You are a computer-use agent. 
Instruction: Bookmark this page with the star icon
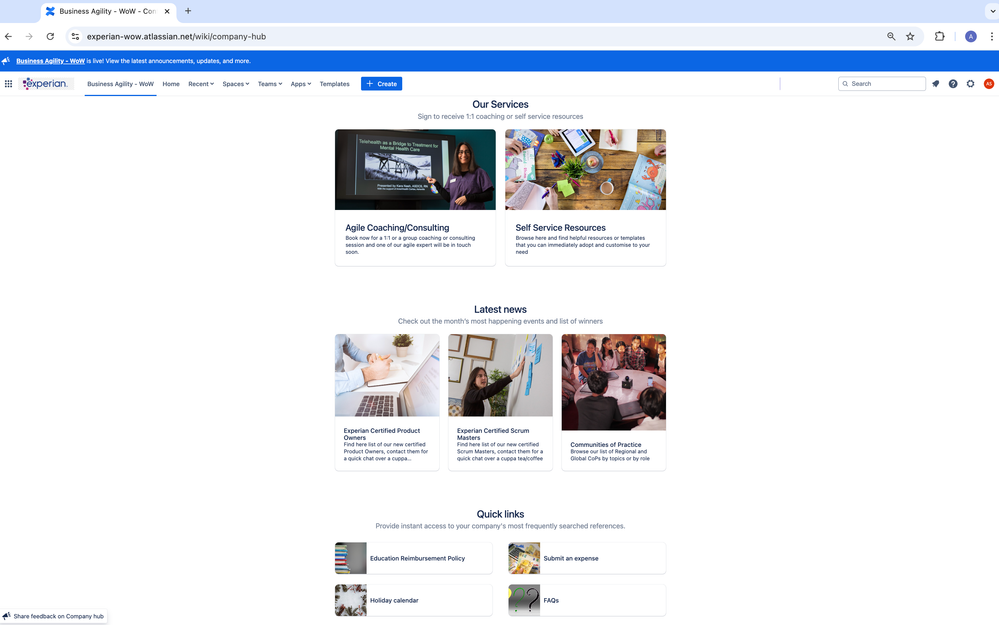(910, 36)
